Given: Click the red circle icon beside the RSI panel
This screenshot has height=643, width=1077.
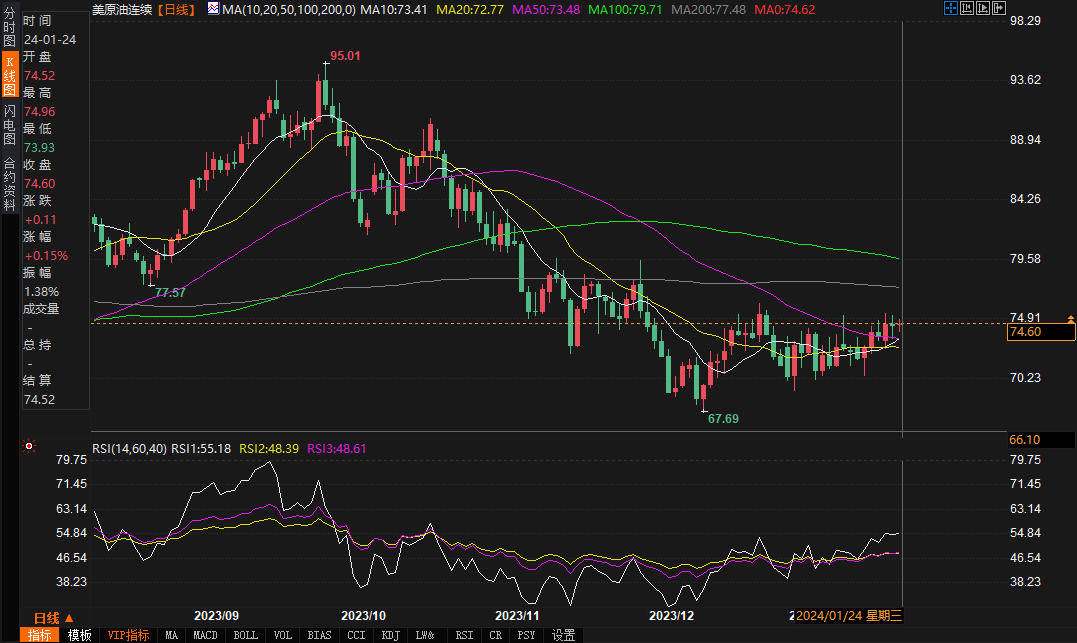Looking at the screenshot, I should coord(29,446).
